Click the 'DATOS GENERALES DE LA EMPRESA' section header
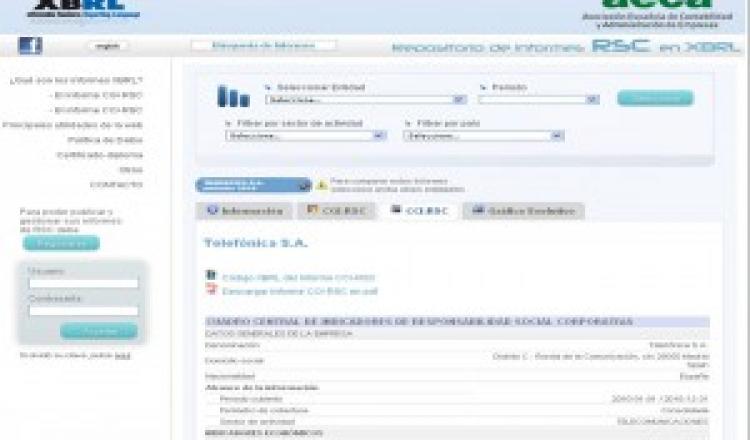Screen dimensions: 750x440 pyautogui.click(x=279, y=333)
